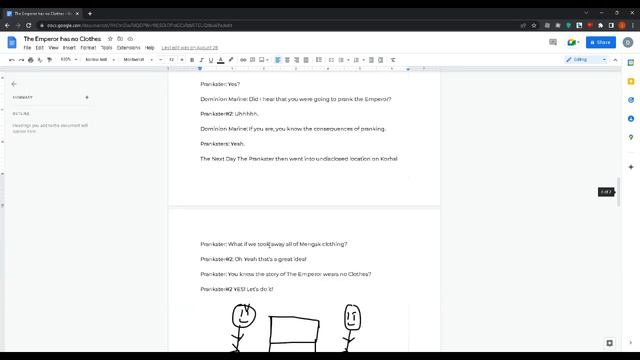
Task: Open the Insert menu
Action: coord(69,48)
